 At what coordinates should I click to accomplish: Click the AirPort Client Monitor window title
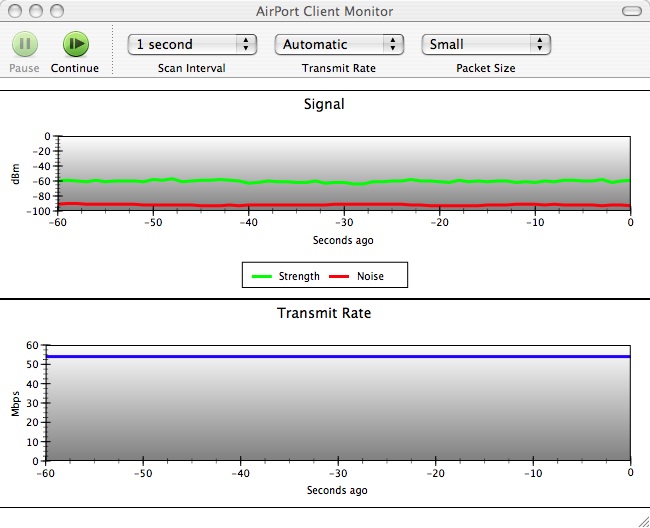(x=324, y=11)
